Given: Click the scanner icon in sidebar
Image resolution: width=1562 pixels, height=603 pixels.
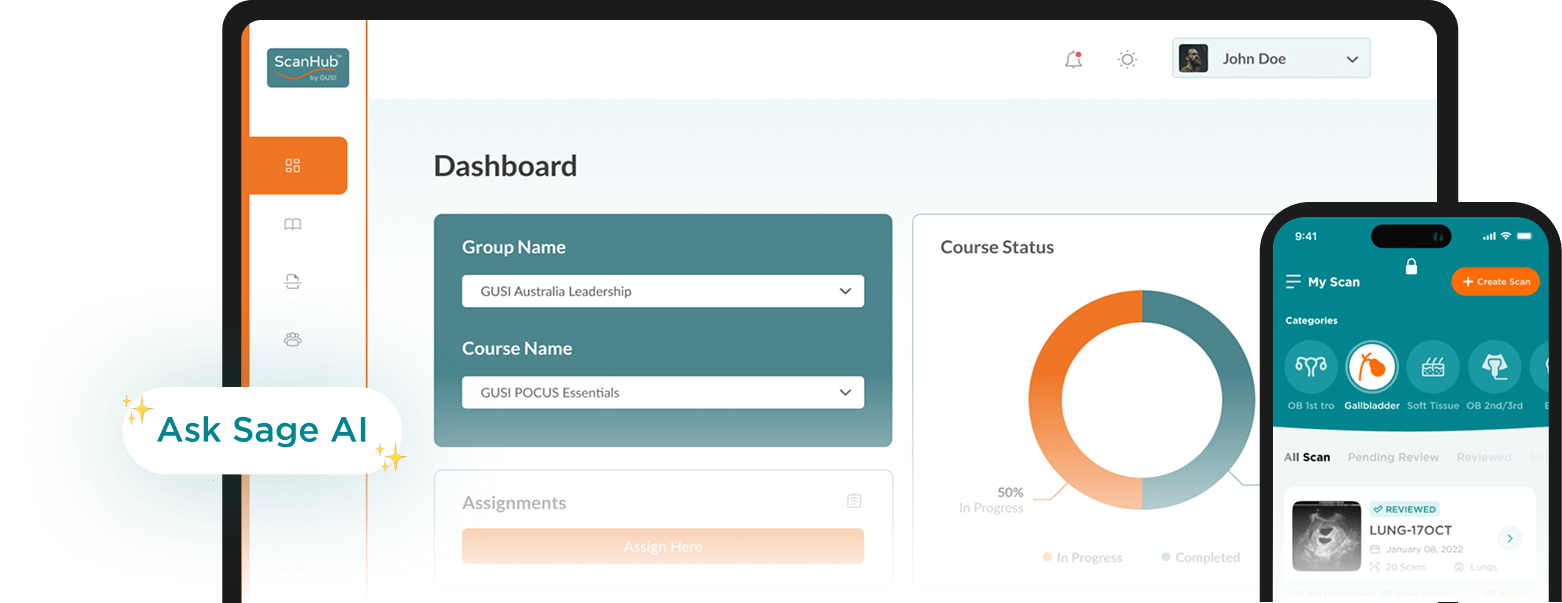Looking at the screenshot, I should (x=293, y=282).
